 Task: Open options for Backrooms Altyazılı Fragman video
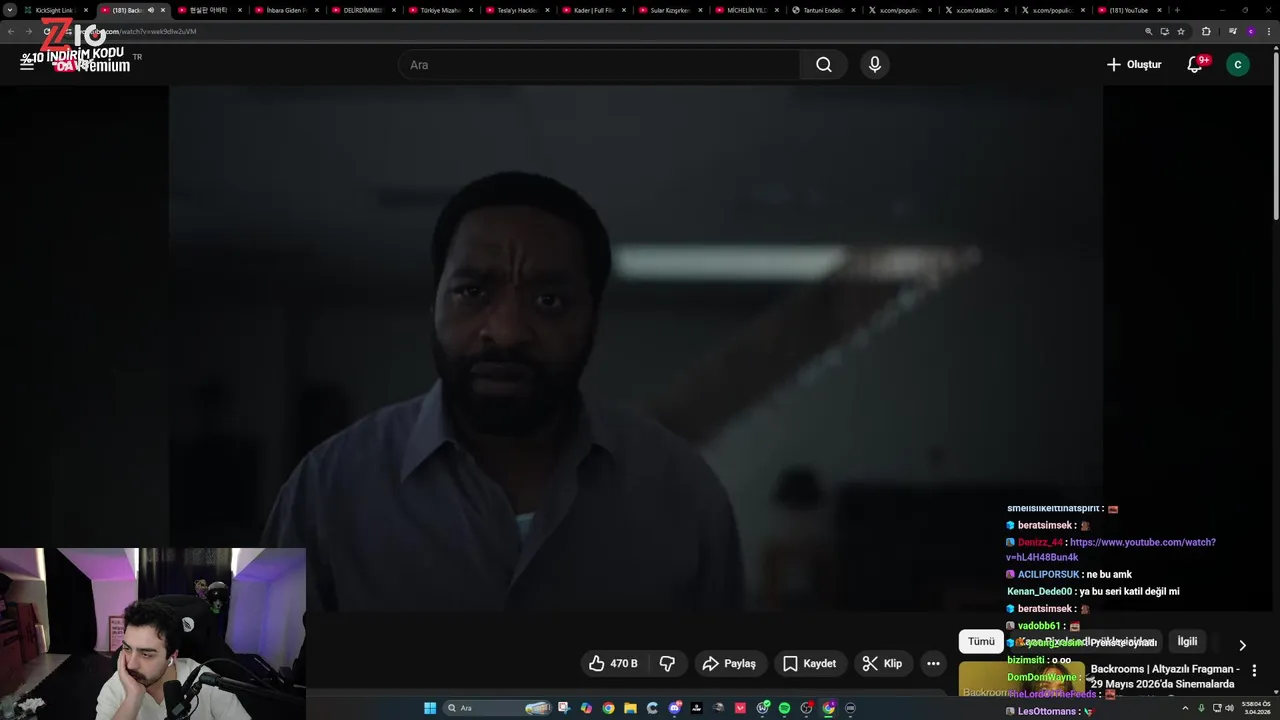pos(1254,671)
